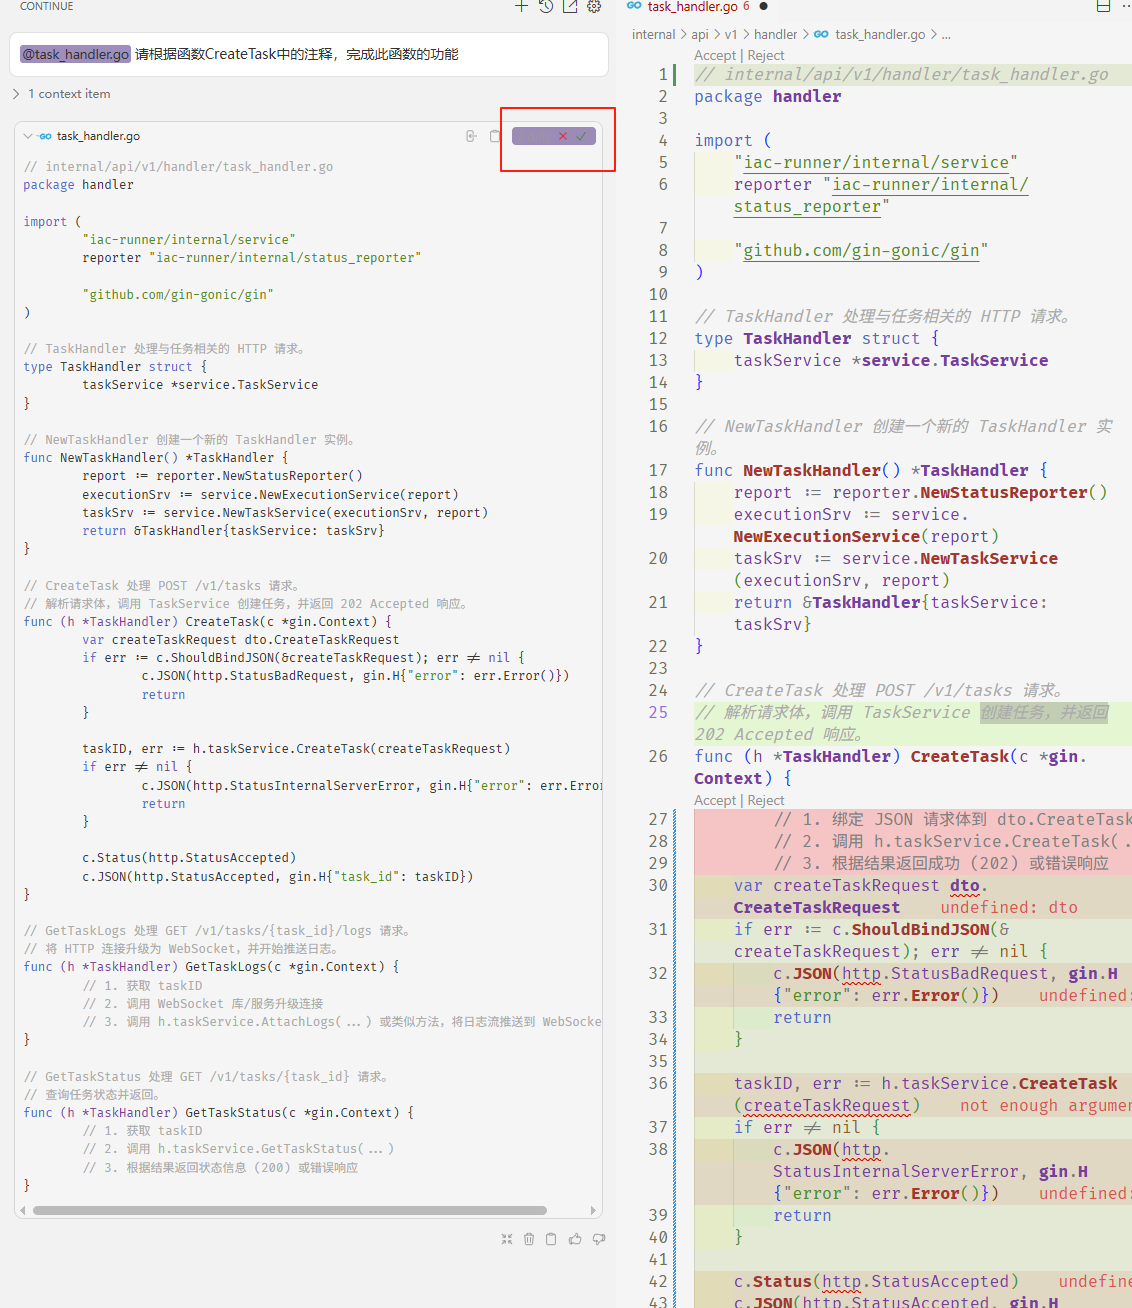
Task: Click Reject above line 27 diff
Action: (x=766, y=801)
